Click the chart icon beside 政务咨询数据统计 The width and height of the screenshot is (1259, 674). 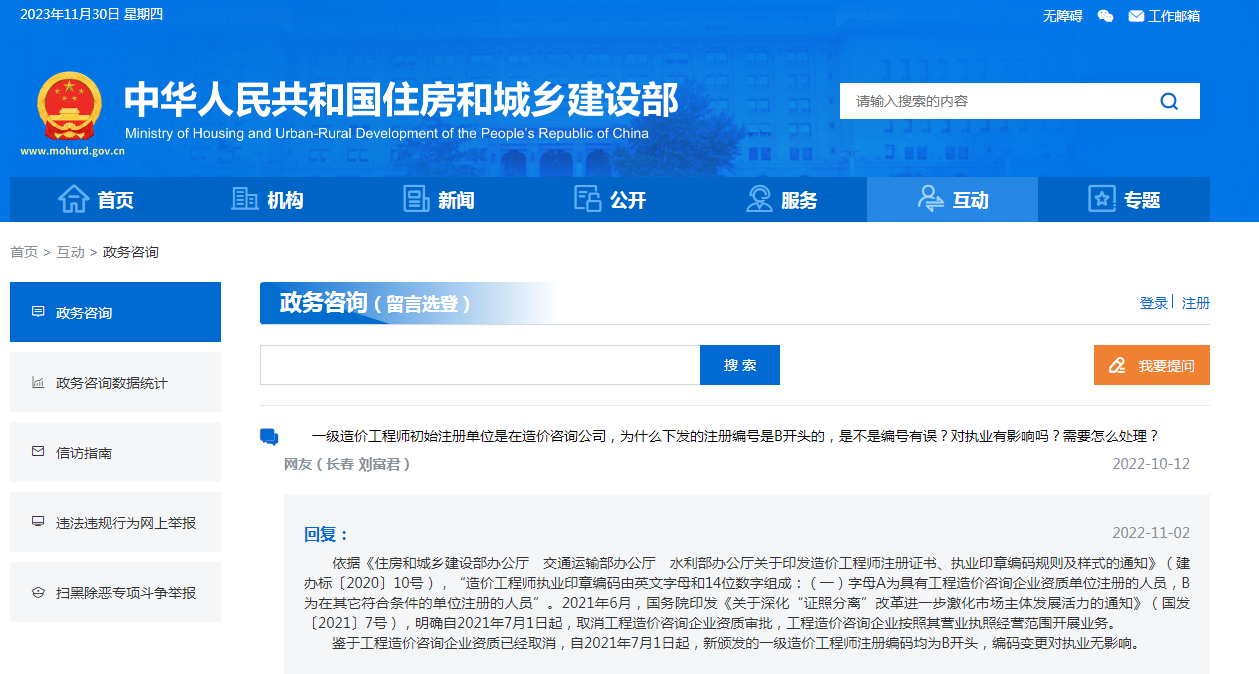coord(38,382)
